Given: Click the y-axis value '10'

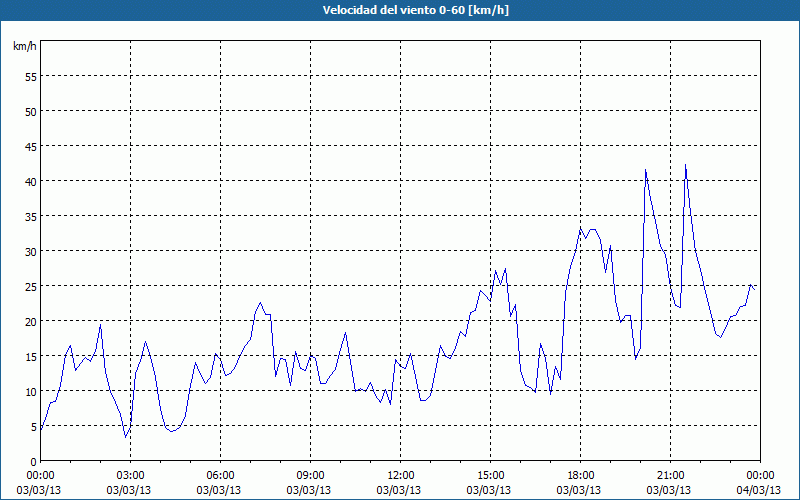Looking at the screenshot, I should [31, 391].
